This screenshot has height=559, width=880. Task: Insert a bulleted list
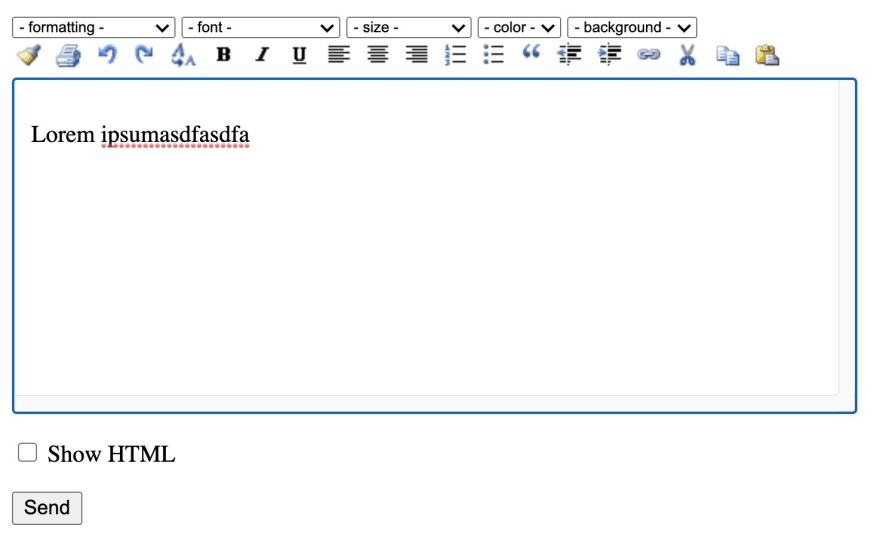(493, 54)
